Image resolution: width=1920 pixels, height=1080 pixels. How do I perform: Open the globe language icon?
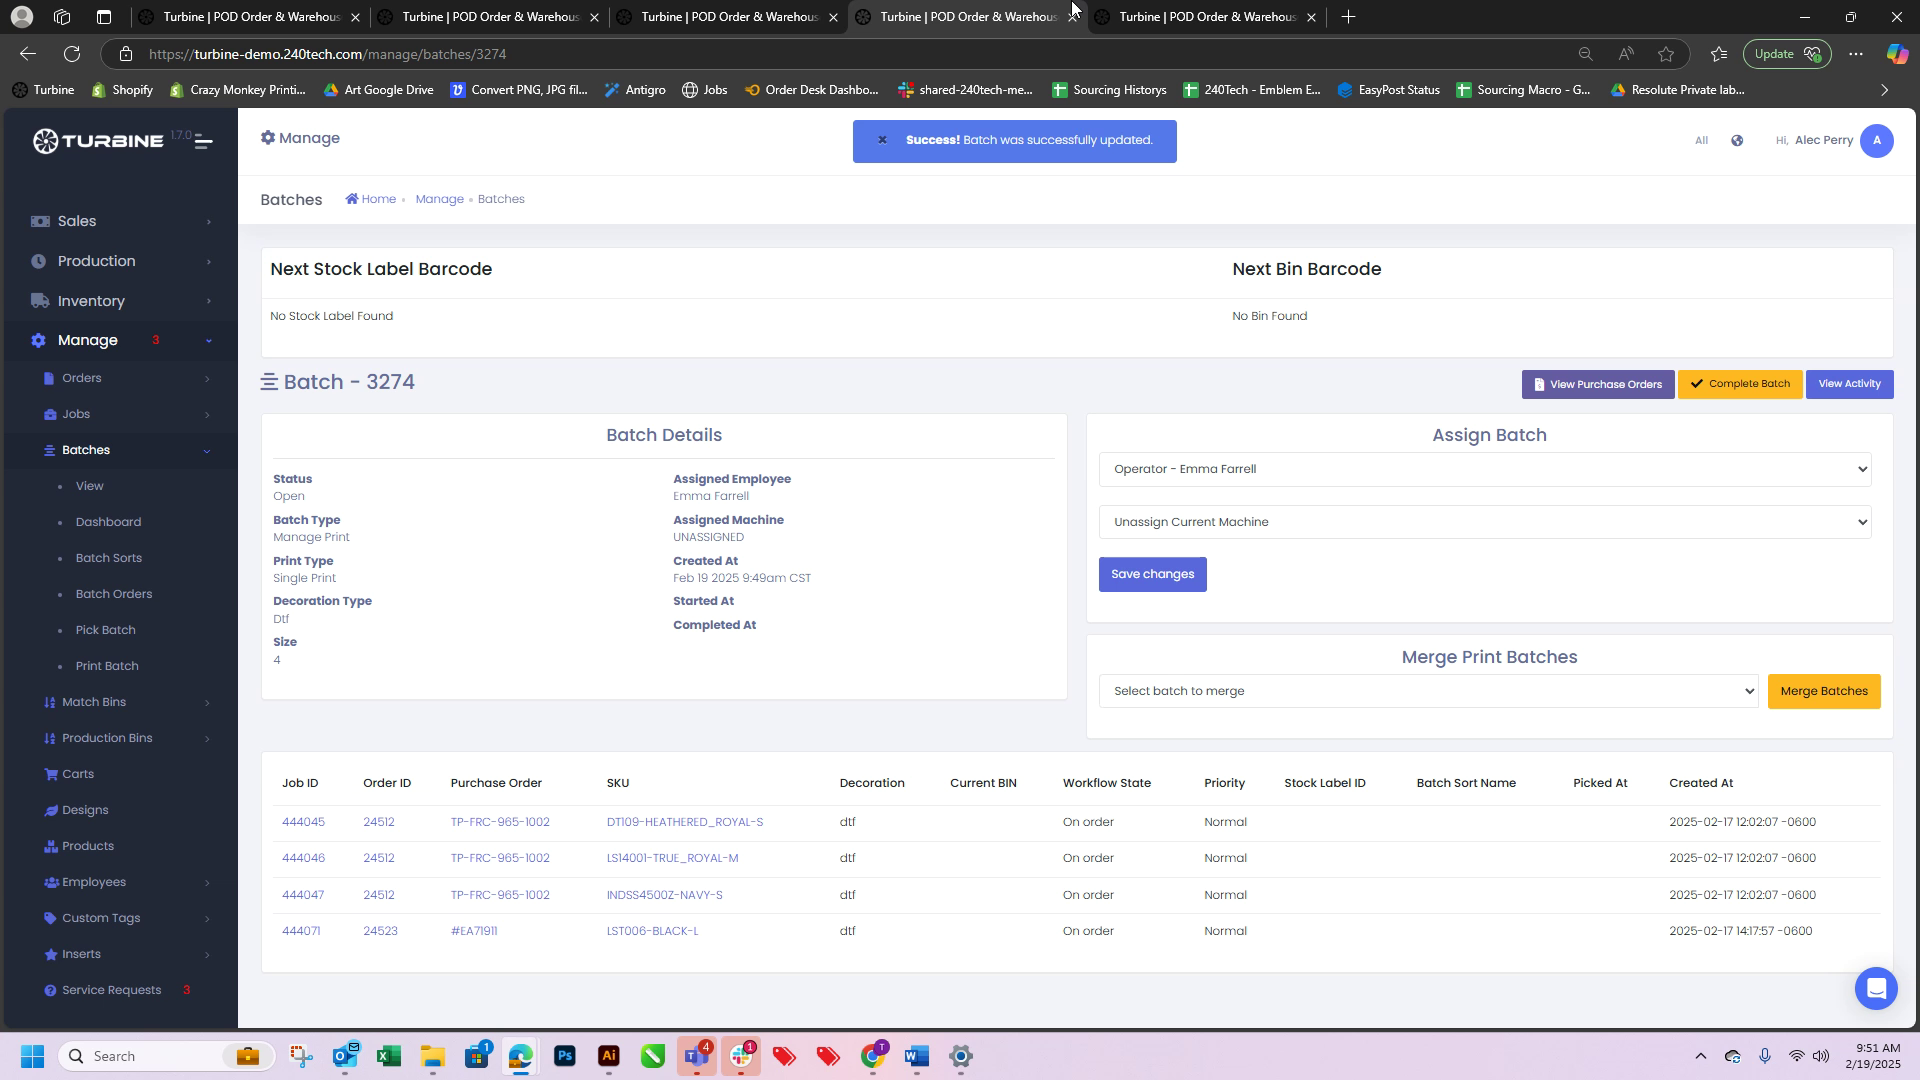pos(1737,141)
